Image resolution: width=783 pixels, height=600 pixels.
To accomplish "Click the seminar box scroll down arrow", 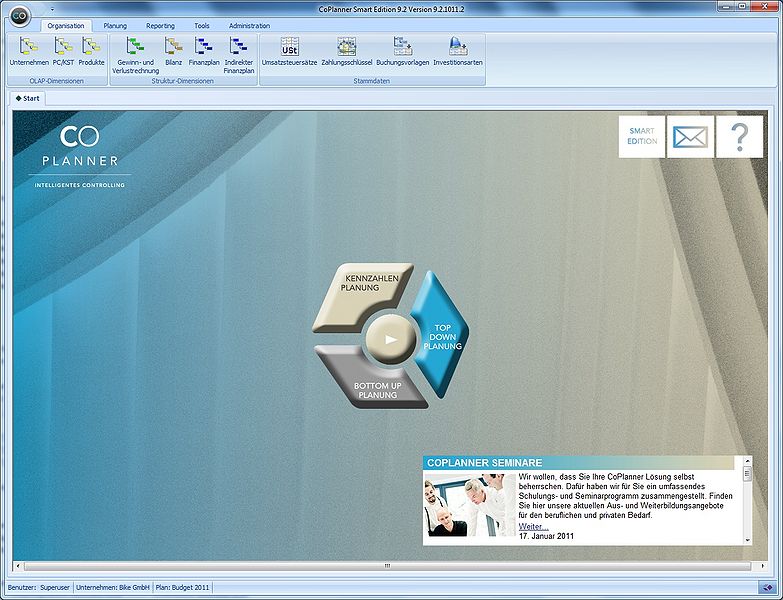I will [748, 540].
